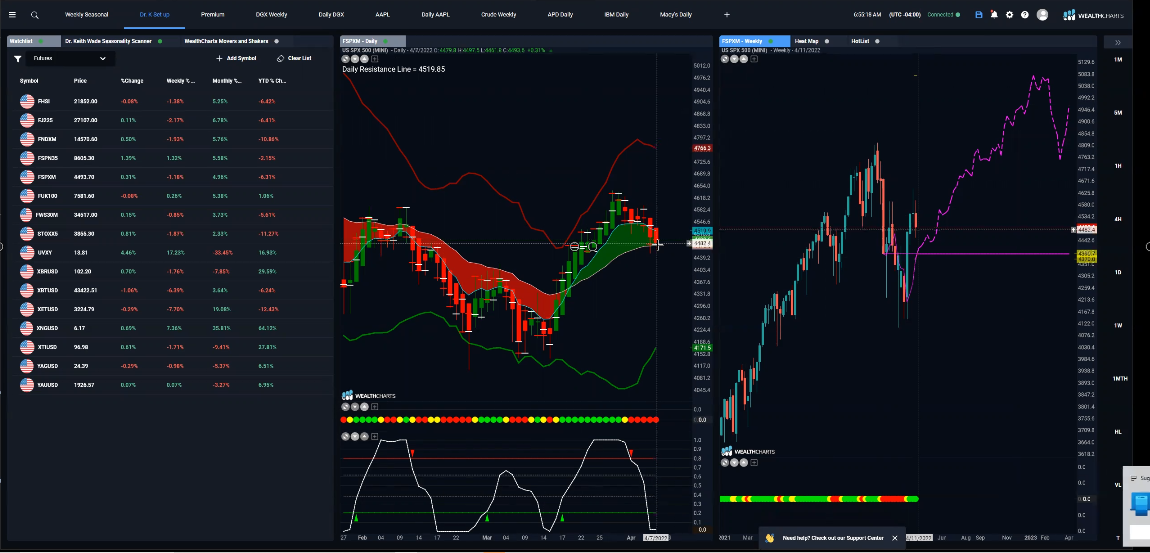Open the user profile avatar
The width and height of the screenshot is (1150, 553).
pyautogui.click(x=1042, y=15)
